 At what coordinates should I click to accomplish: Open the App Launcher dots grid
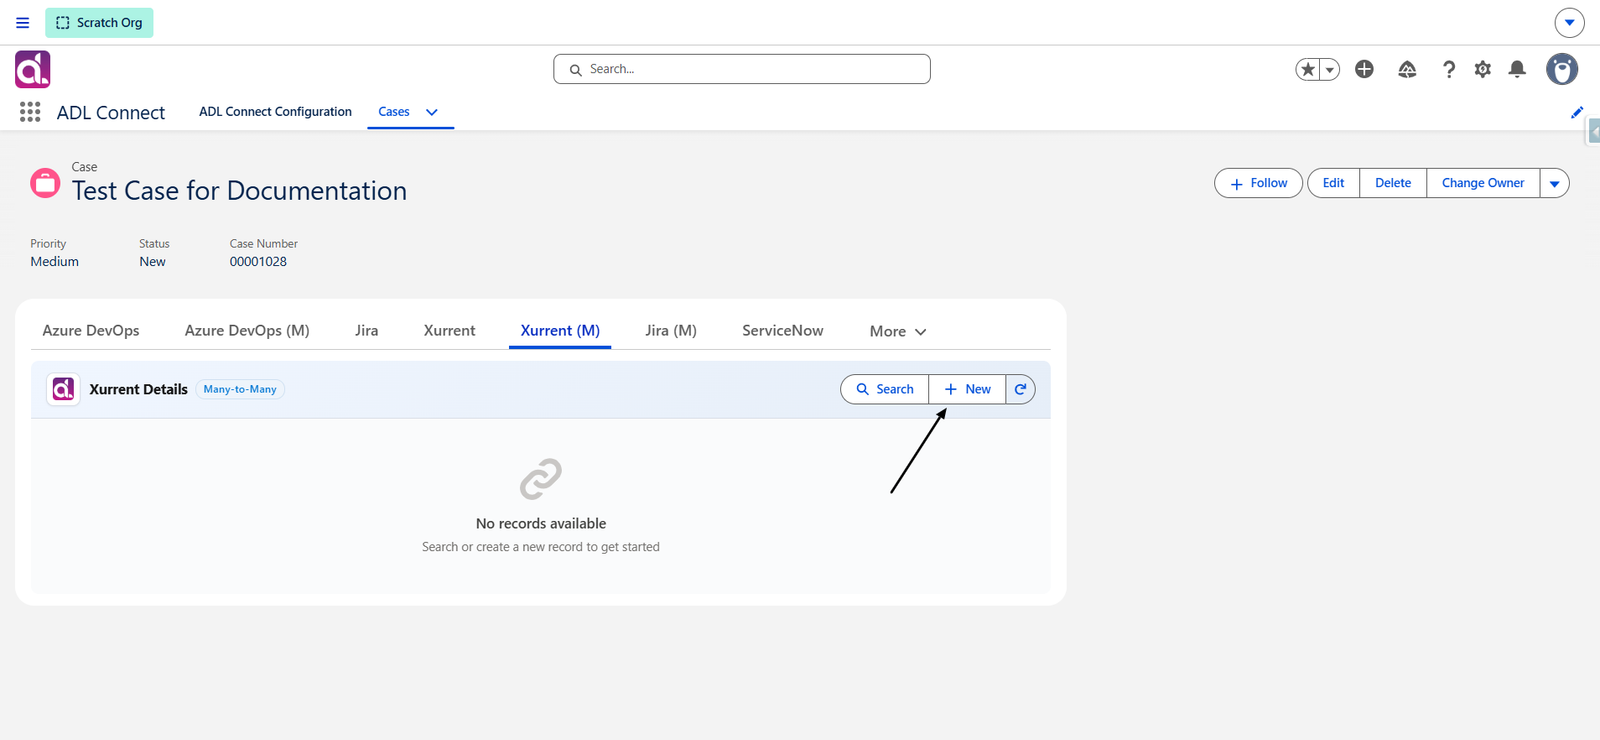click(x=30, y=112)
